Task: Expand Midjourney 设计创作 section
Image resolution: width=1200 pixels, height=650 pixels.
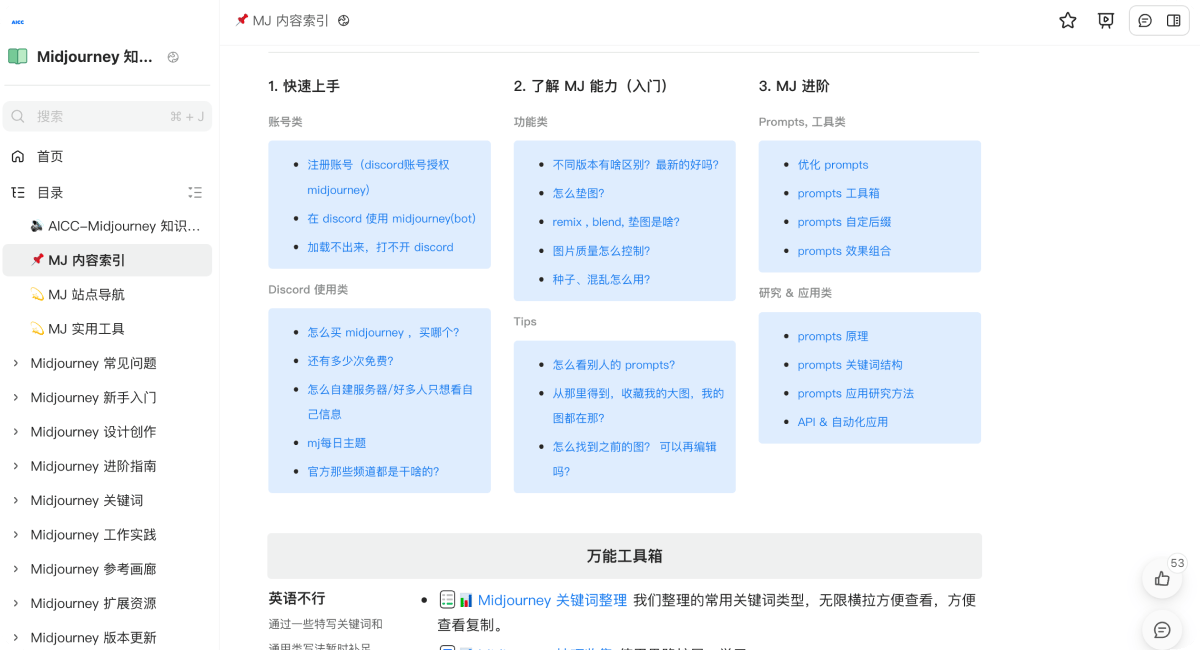Action: point(15,432)
